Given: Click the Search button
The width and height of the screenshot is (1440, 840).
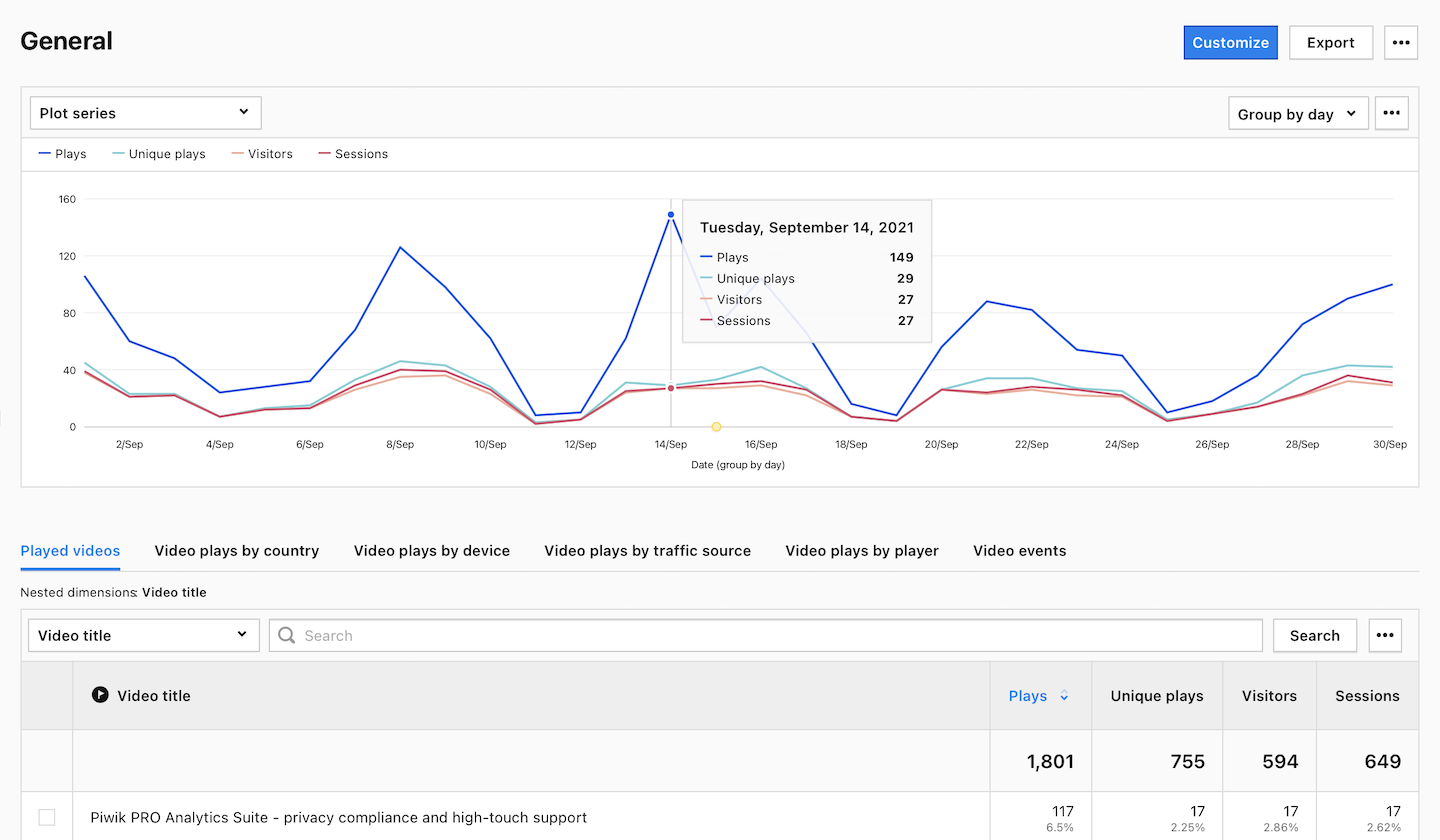Looking at the screenshot, I should pyautogui.click(x=1314, y=635).
